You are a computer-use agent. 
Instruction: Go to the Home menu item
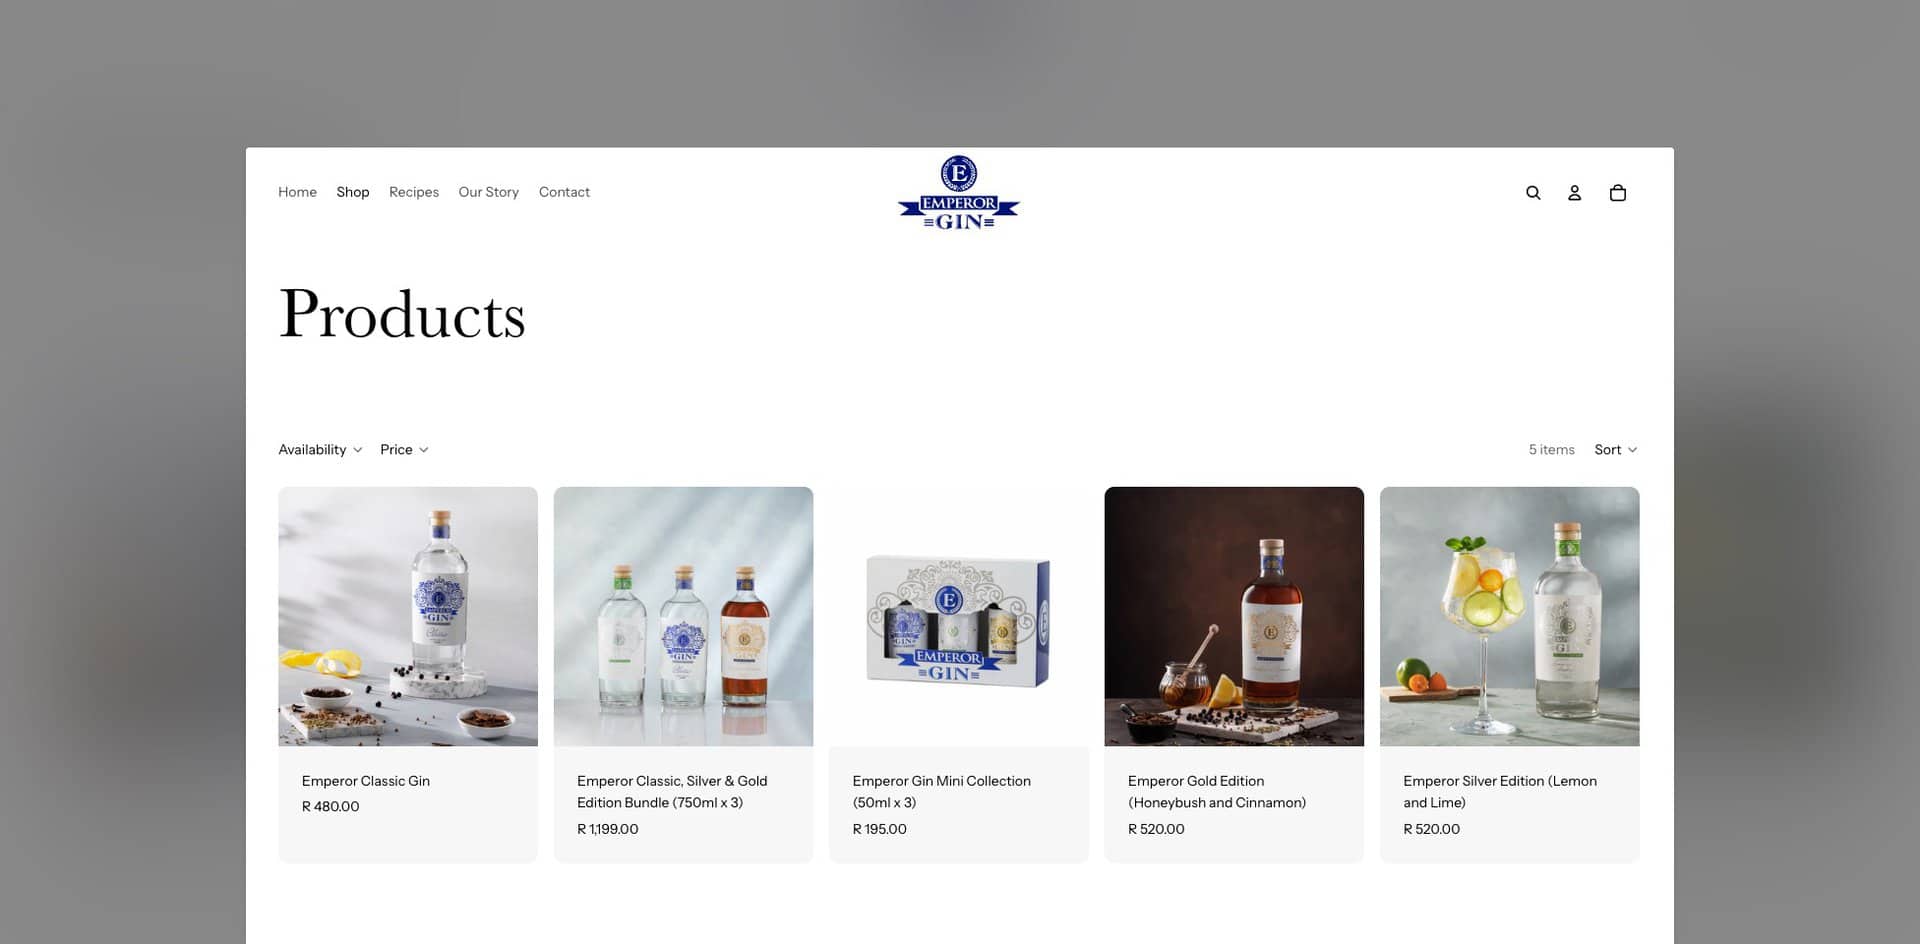pyautogui.click(x=297, y=192)
